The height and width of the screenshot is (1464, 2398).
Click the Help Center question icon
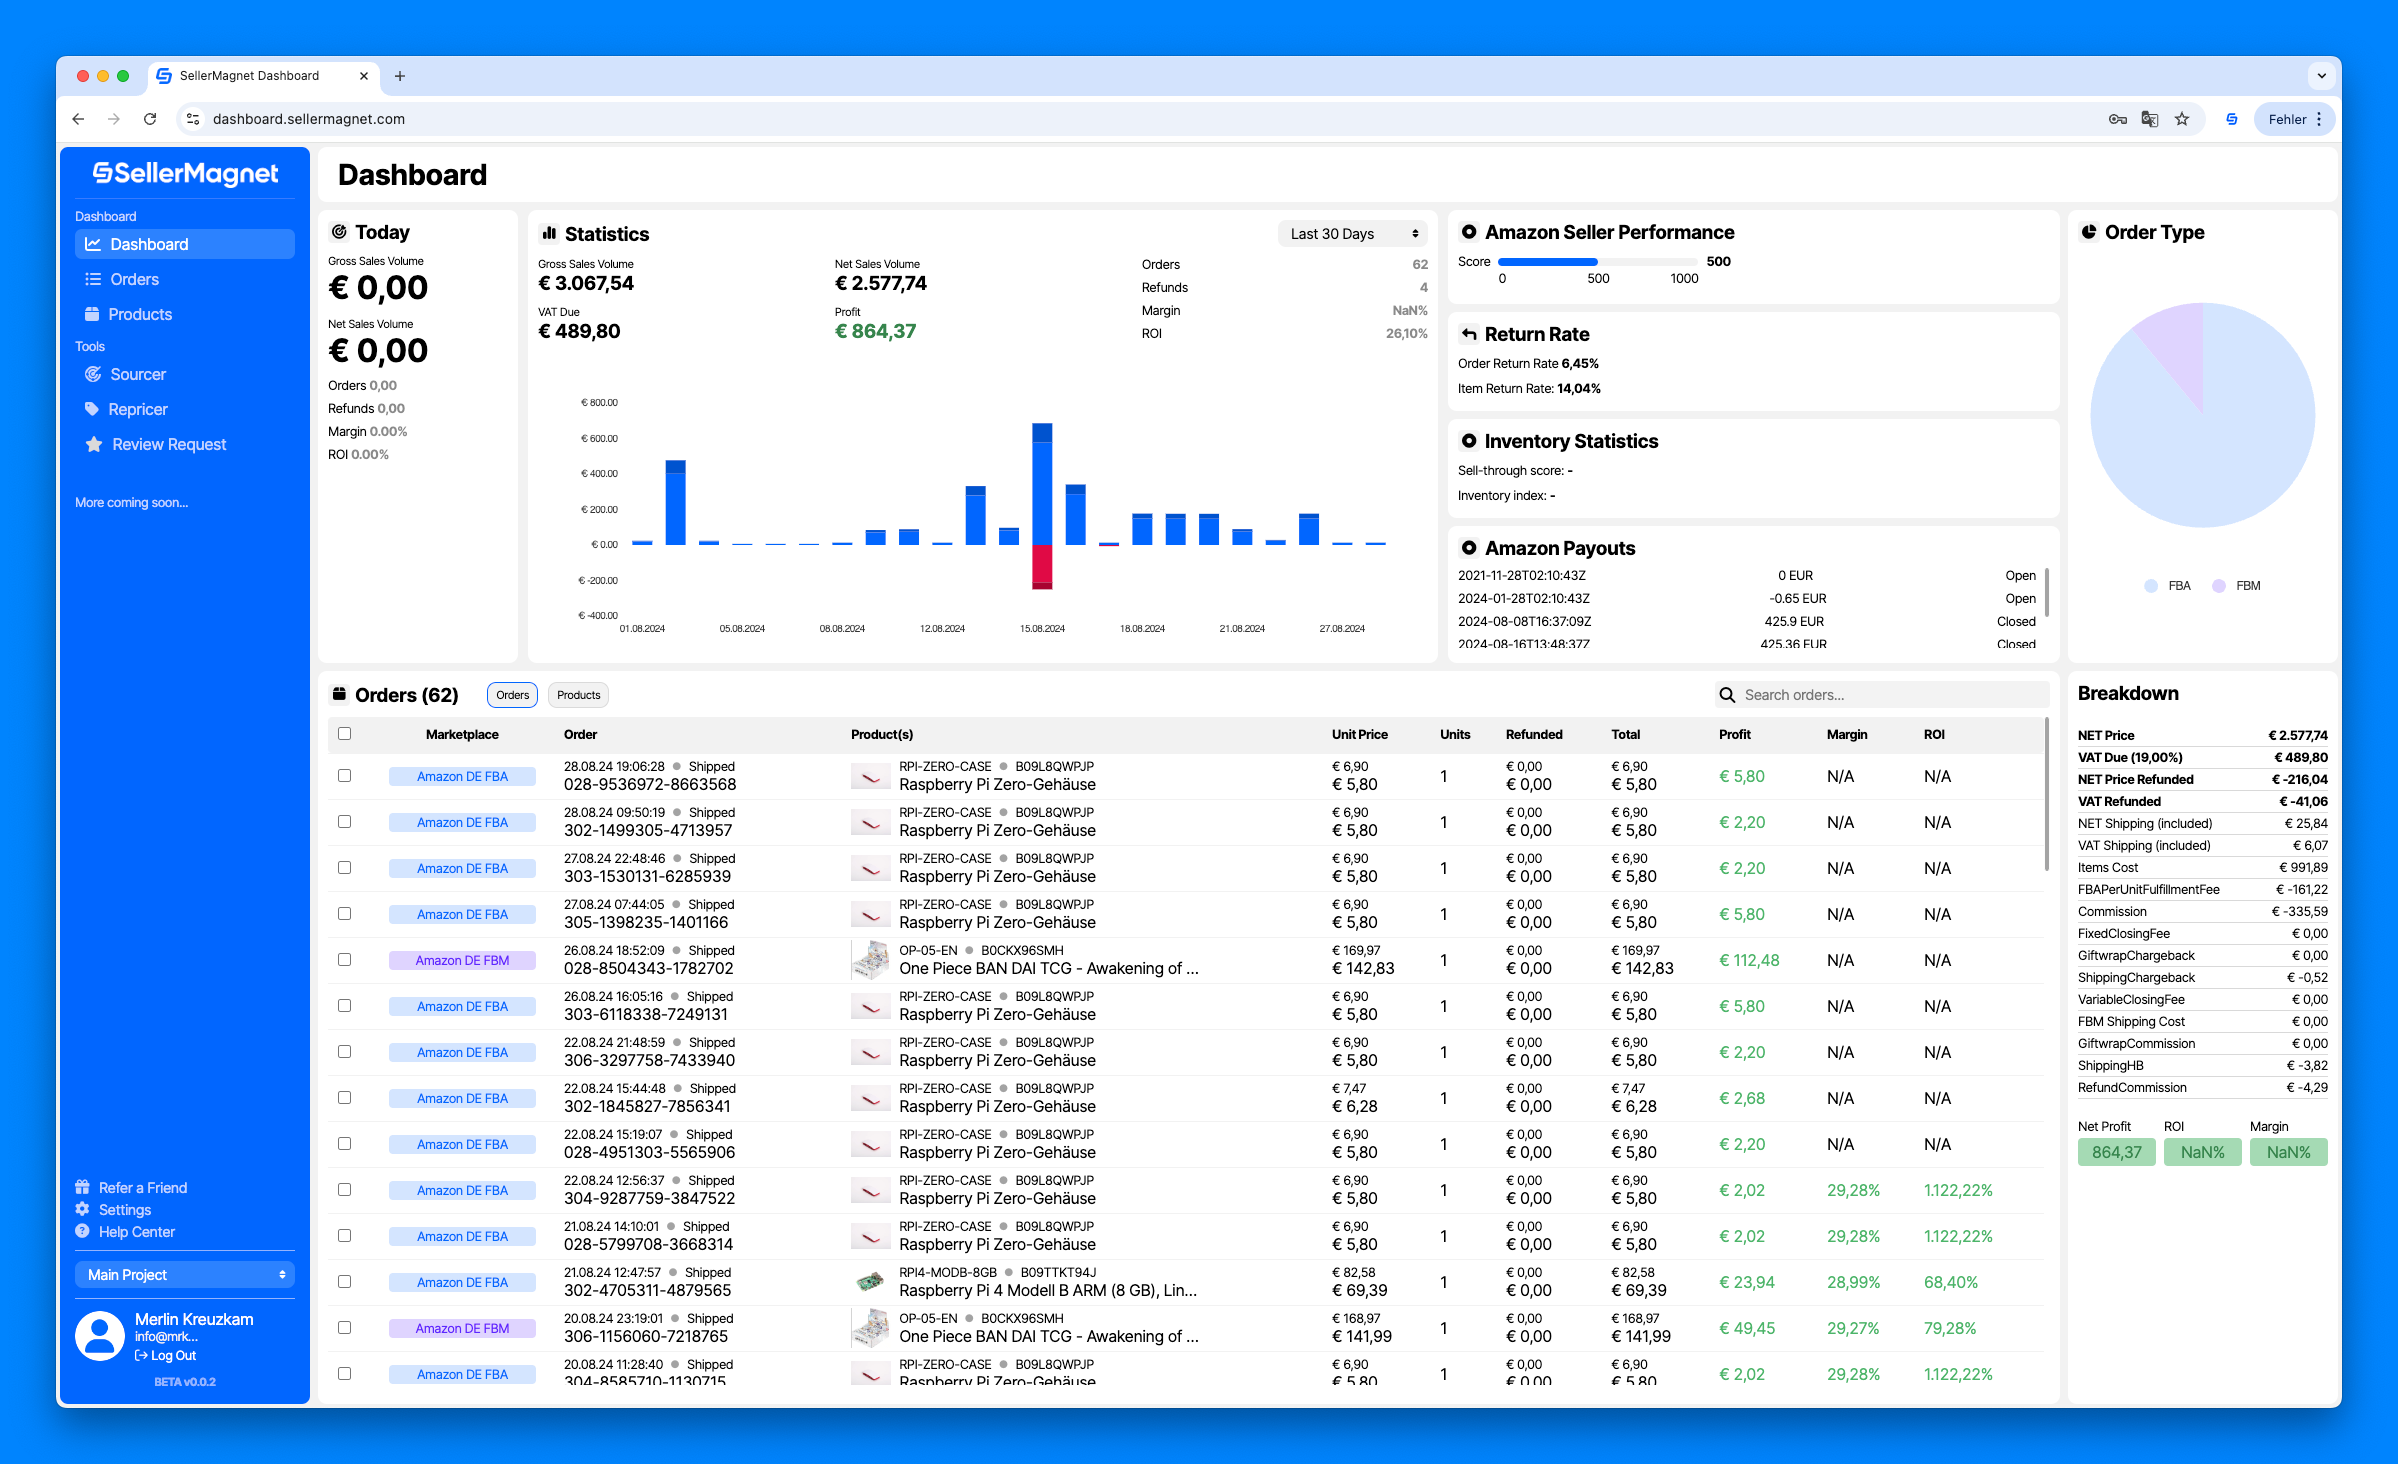82,1231
